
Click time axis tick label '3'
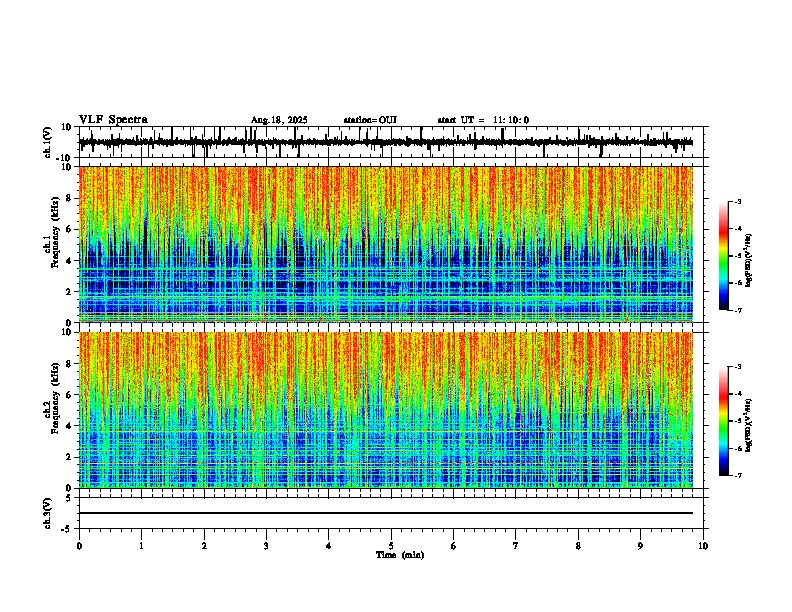266,546
